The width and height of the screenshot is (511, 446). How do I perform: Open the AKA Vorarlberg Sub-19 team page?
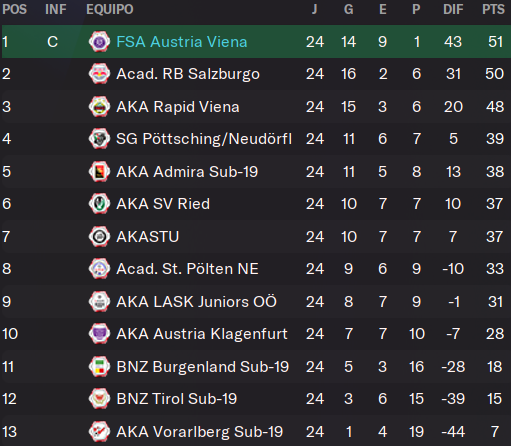click(200, 432)
